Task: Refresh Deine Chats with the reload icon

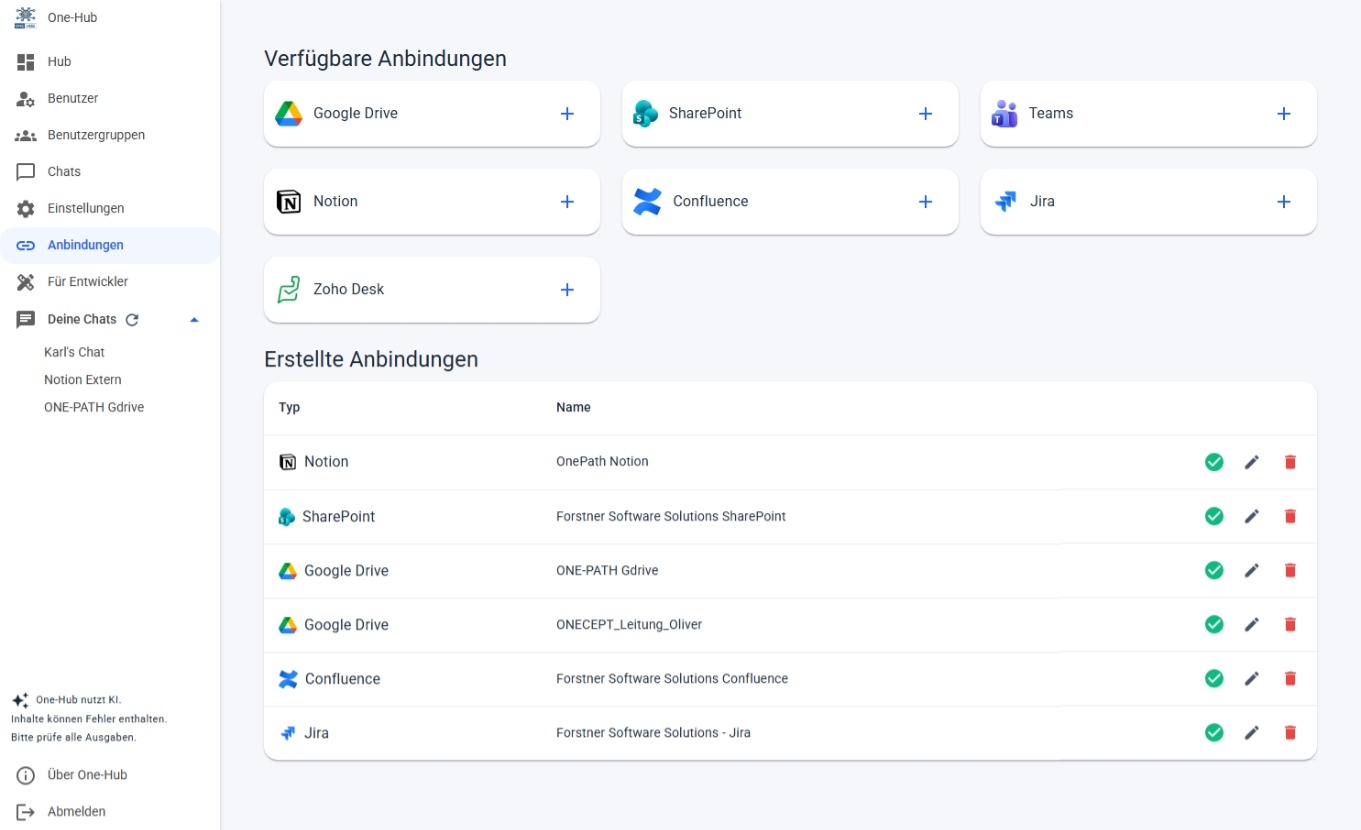Action: [132, 319]
